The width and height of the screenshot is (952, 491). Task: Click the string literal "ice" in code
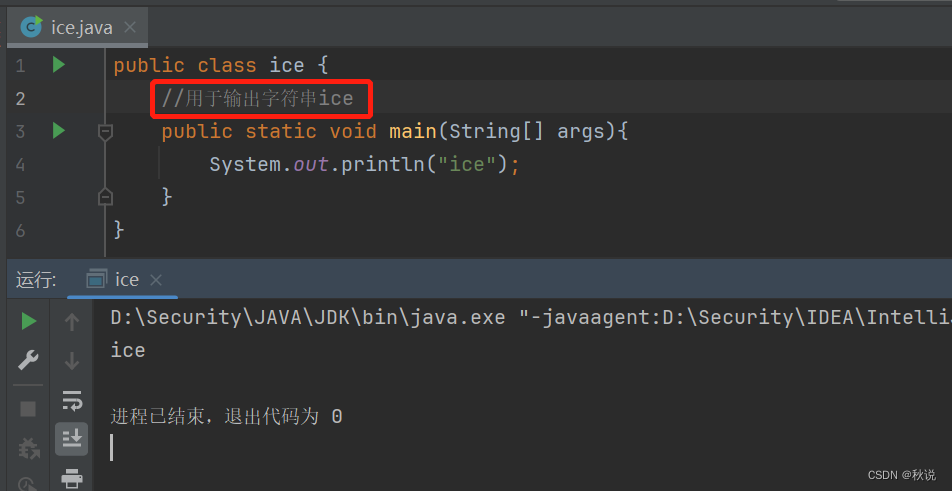467,164
